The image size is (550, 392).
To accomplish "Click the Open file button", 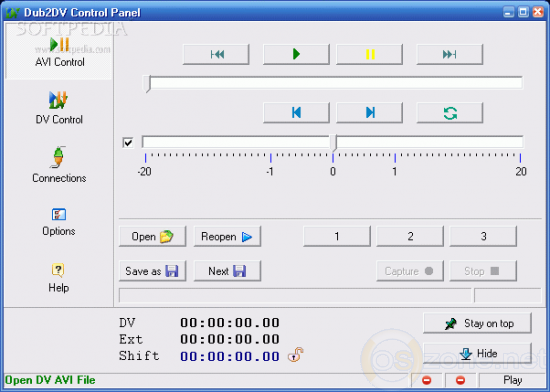I will tap(153, 236).
